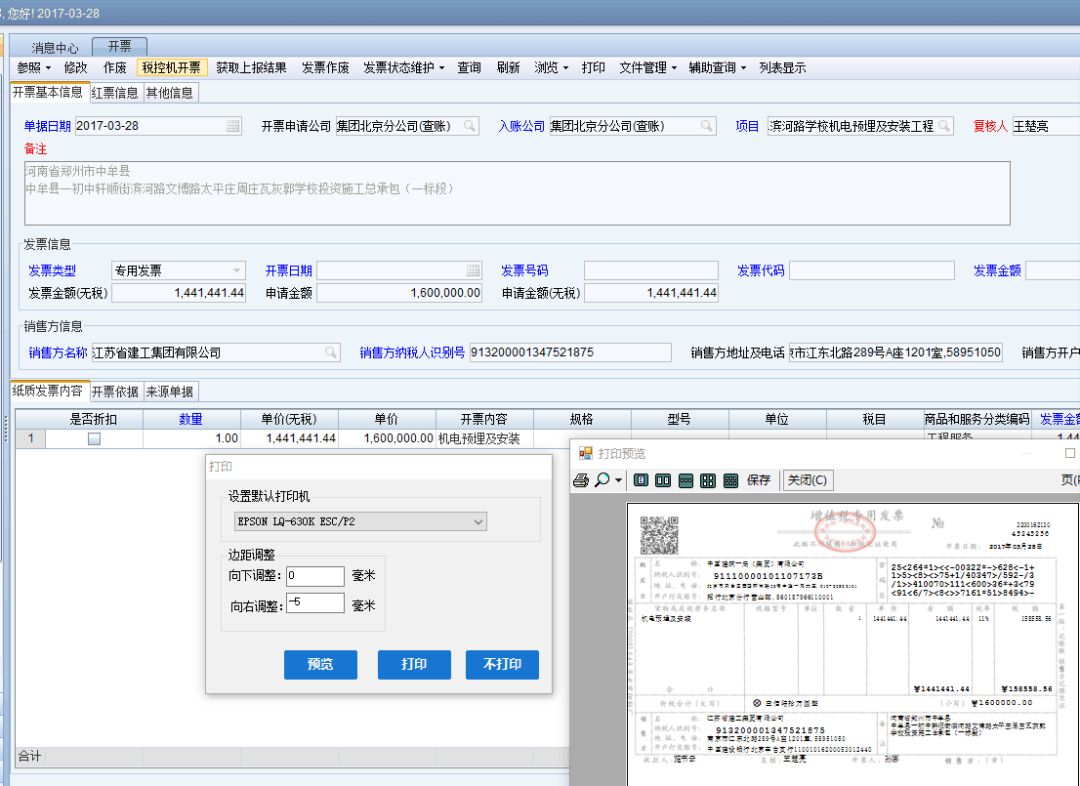
Task: Show four pages layout in preview
Action: point(707,480)
